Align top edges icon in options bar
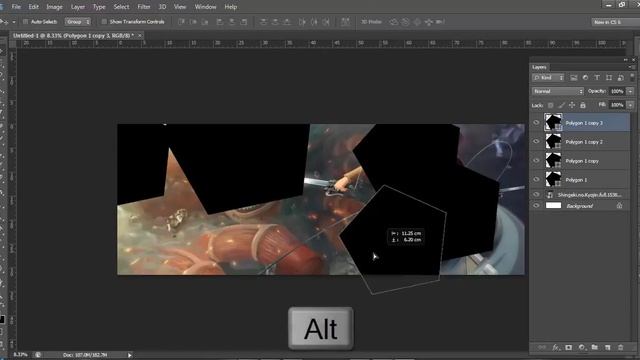Viewport: 640px width, 360px height. pyautogui.click(x=181, y=22)
